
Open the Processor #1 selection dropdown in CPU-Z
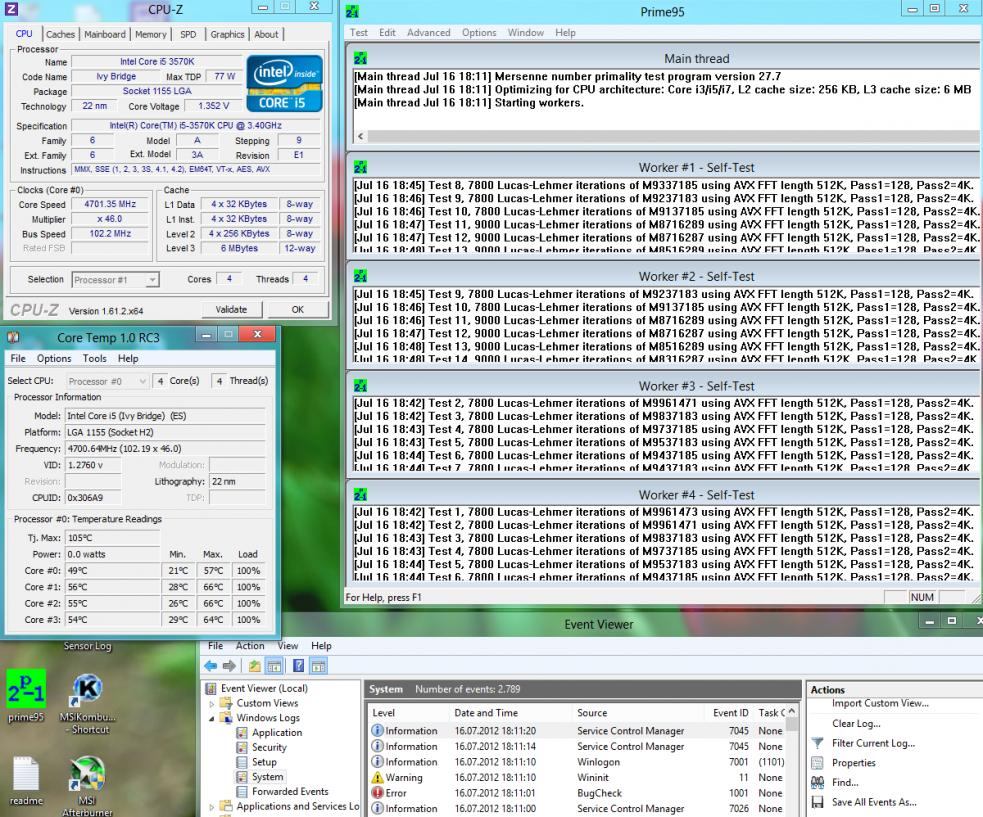pos(152,280)
